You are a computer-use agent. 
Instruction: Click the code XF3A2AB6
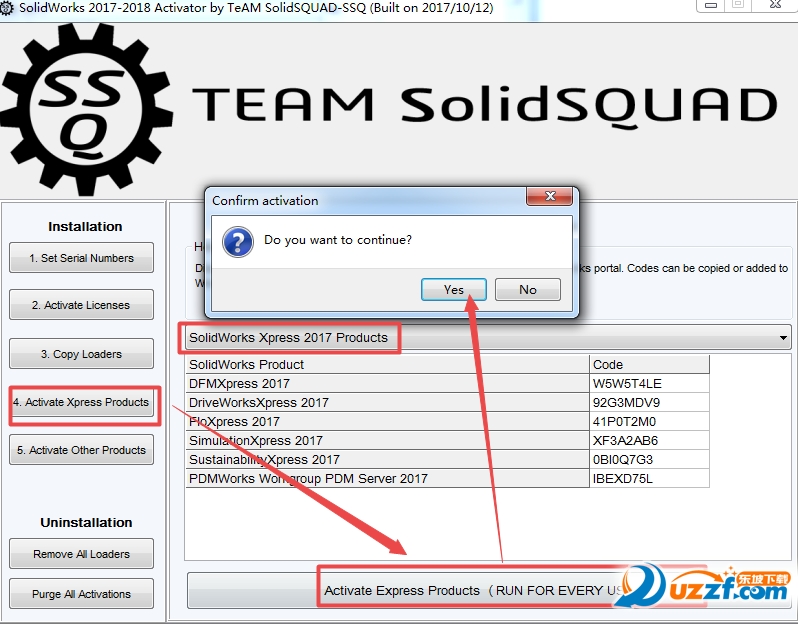click(x=625, y=440)
